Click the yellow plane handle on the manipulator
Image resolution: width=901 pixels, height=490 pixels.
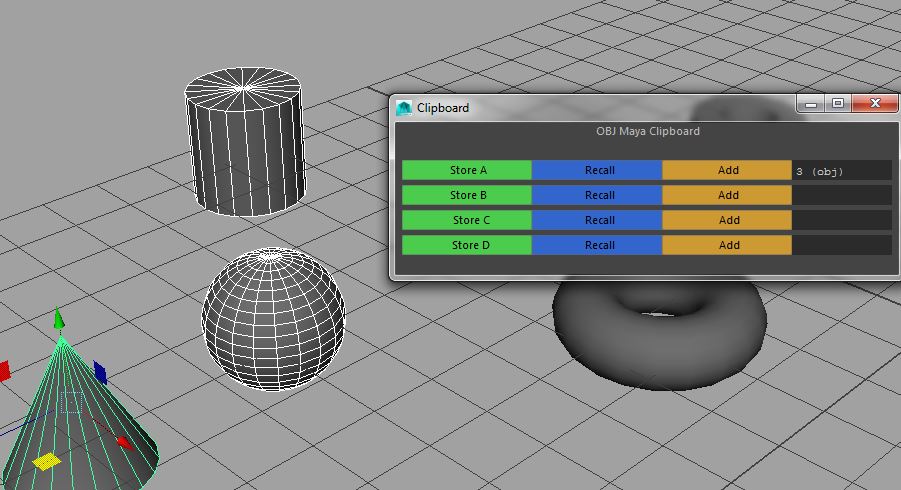[x=46, y=461]
